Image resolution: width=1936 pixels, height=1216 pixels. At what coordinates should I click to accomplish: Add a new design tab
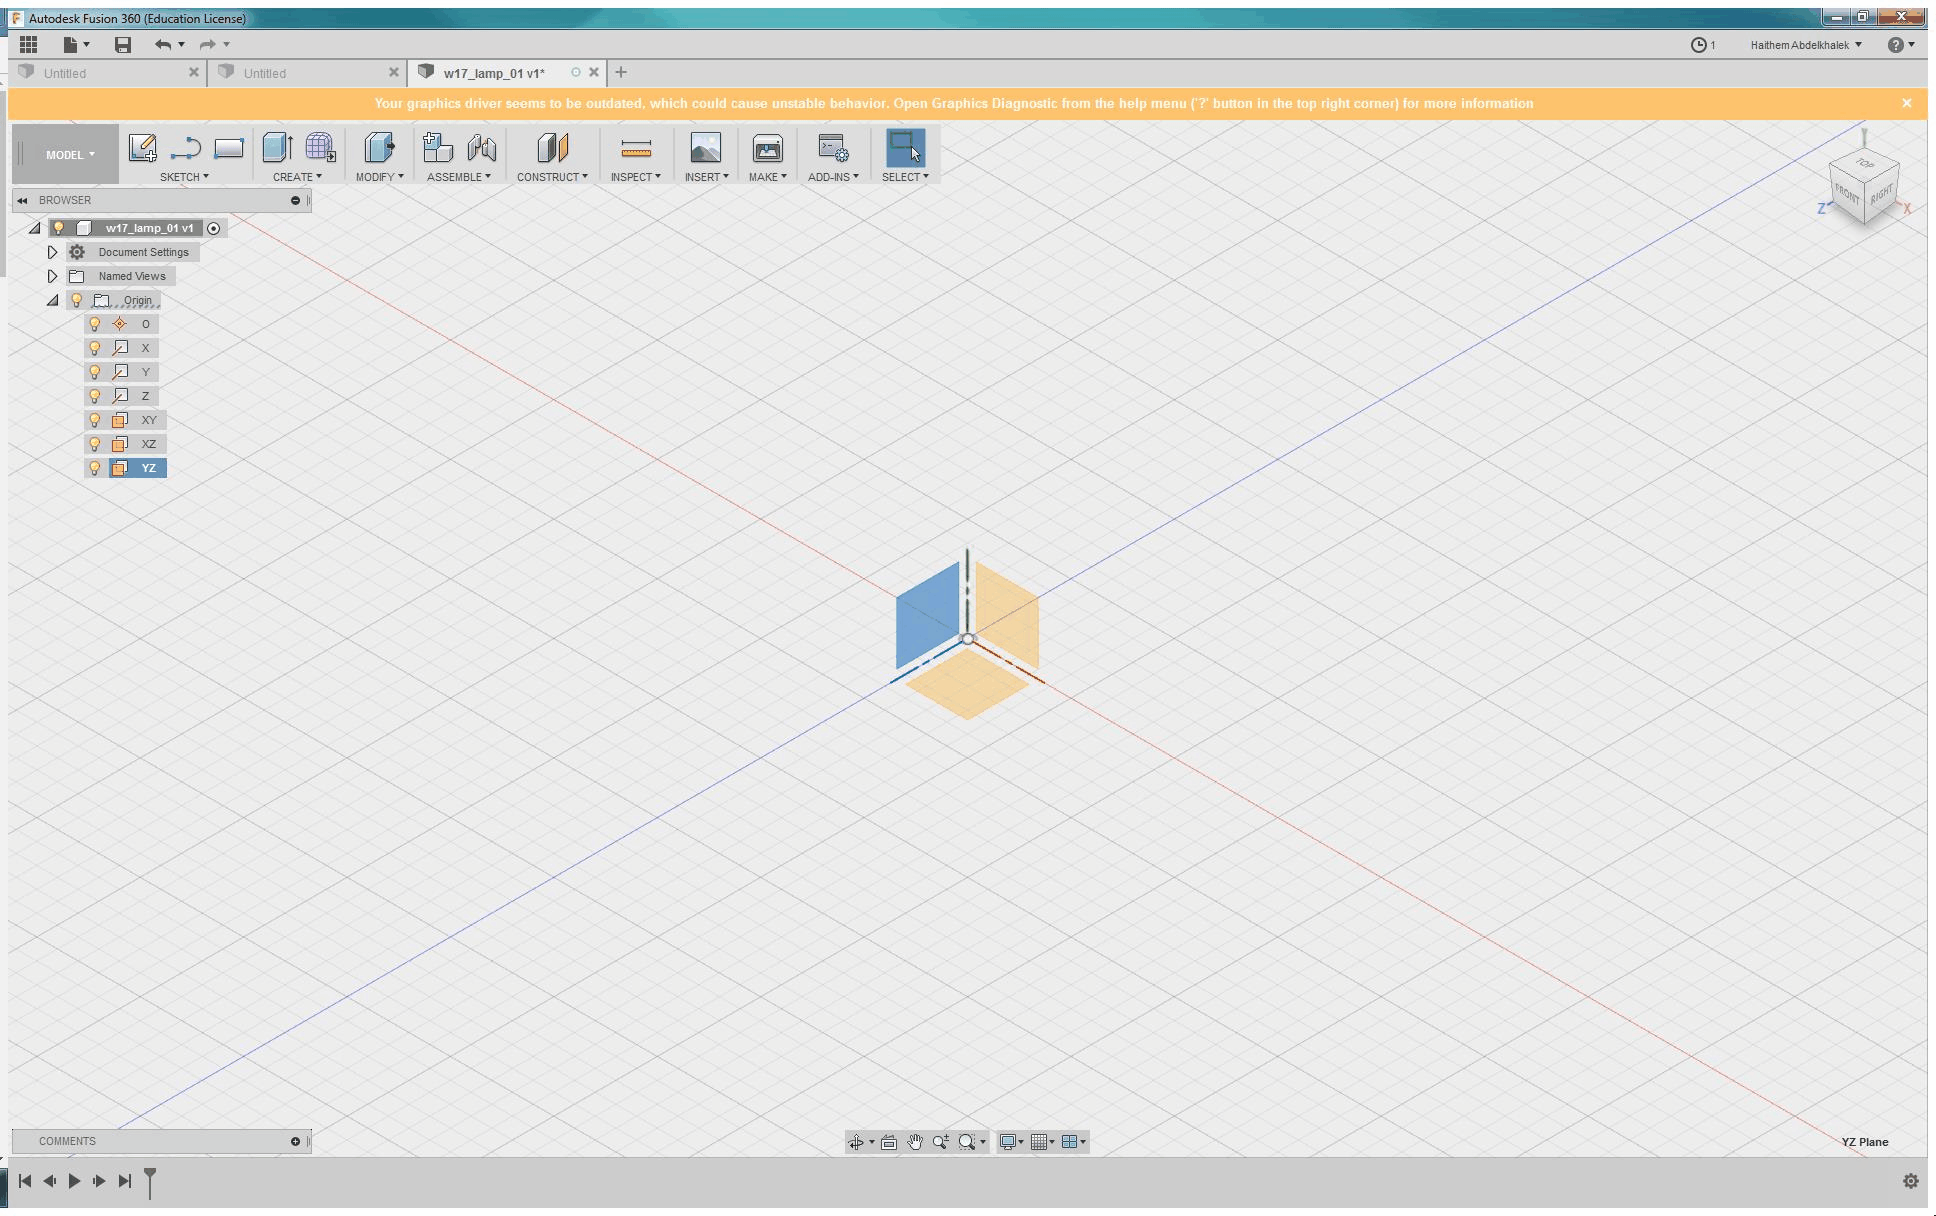point(621,72)
